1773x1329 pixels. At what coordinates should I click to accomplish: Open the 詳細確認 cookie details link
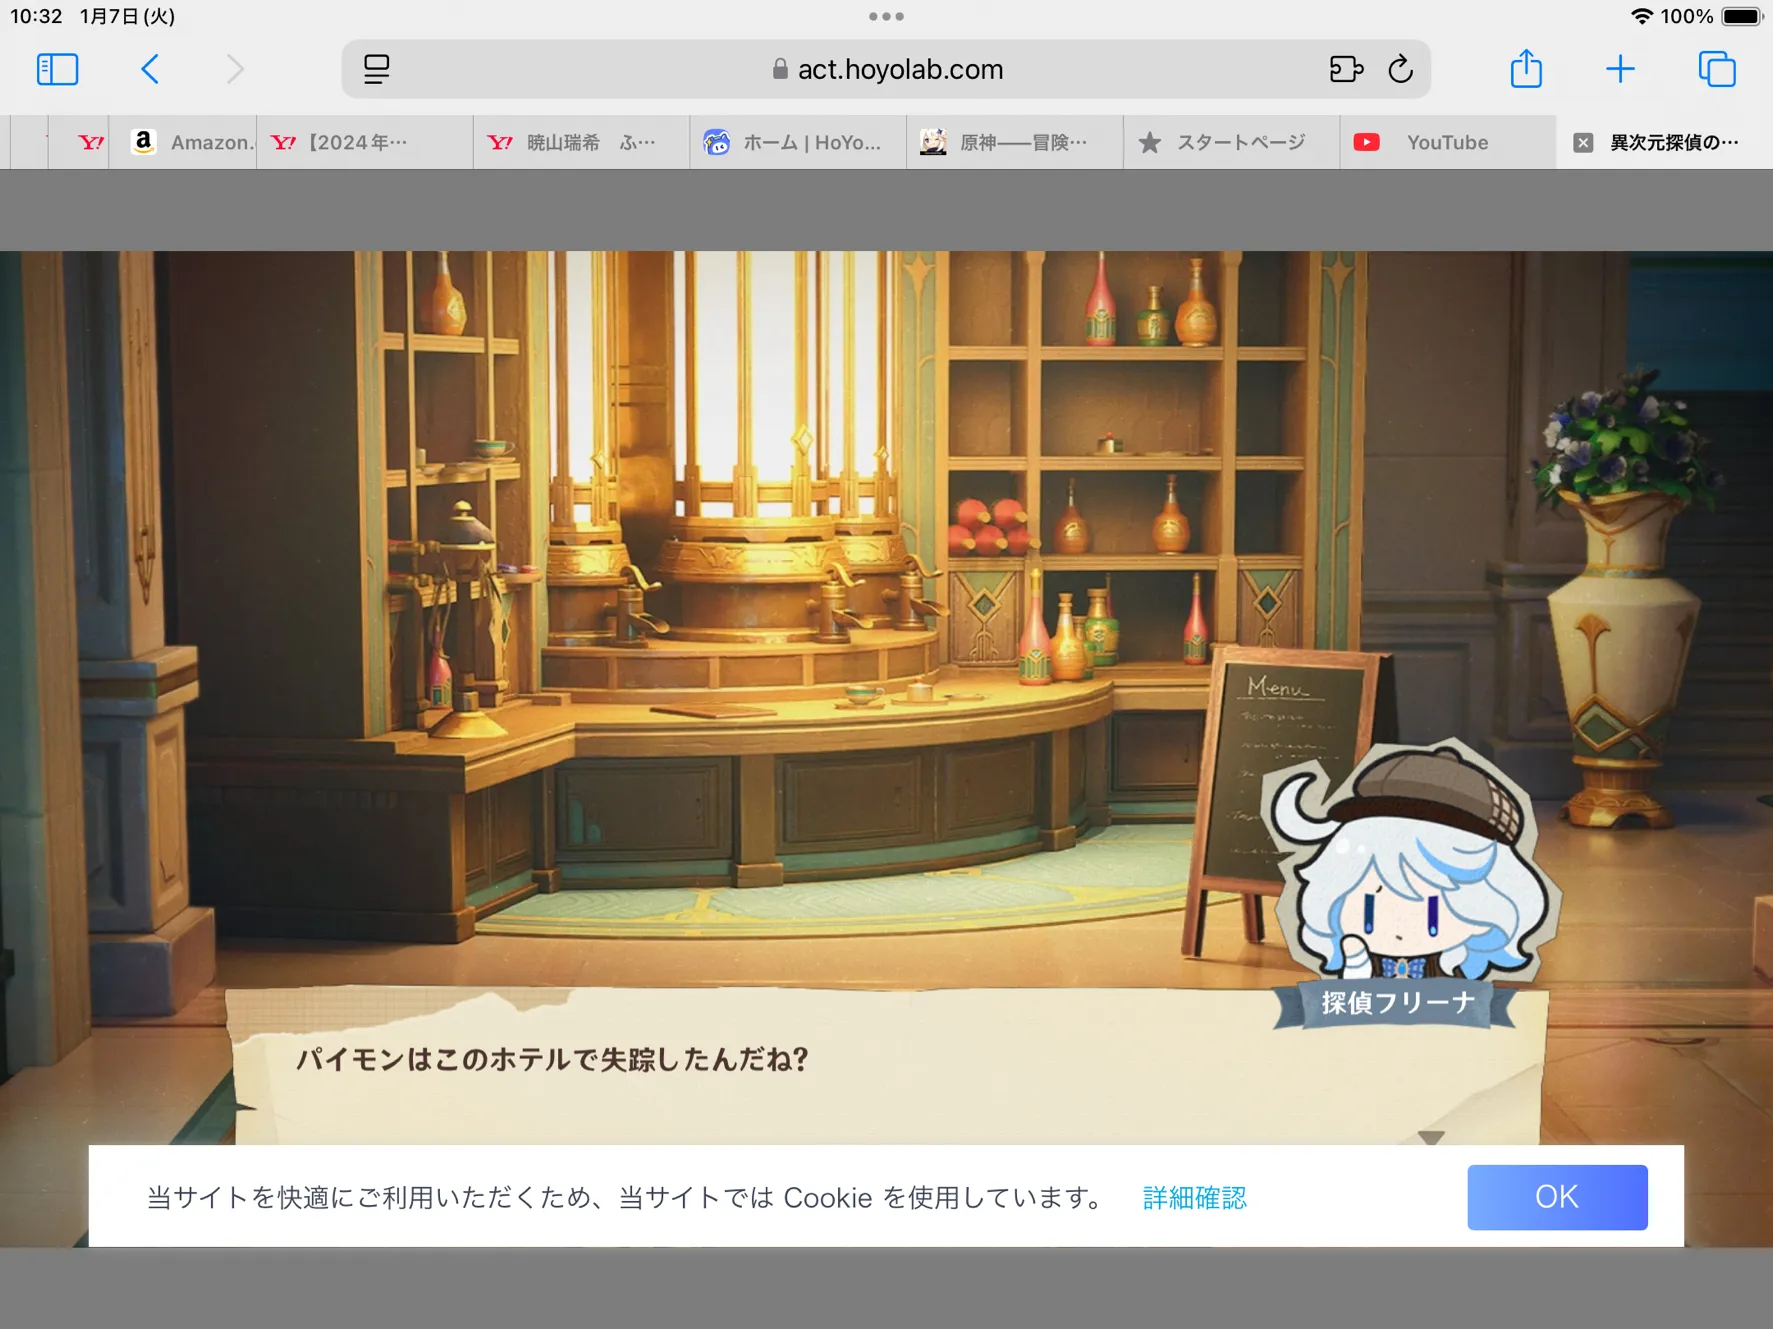[x=1194, y=1197]
